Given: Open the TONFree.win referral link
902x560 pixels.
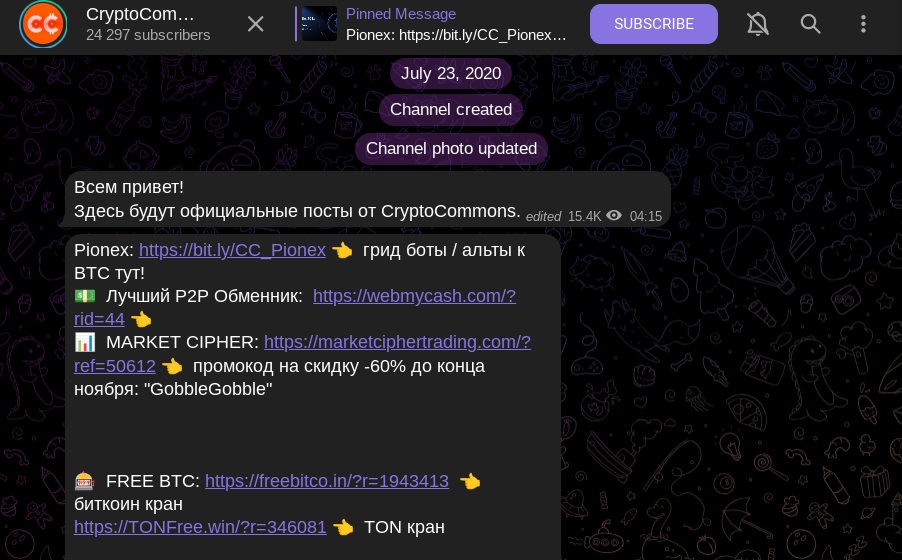Looking at the screenshot, I should (200, 527).
